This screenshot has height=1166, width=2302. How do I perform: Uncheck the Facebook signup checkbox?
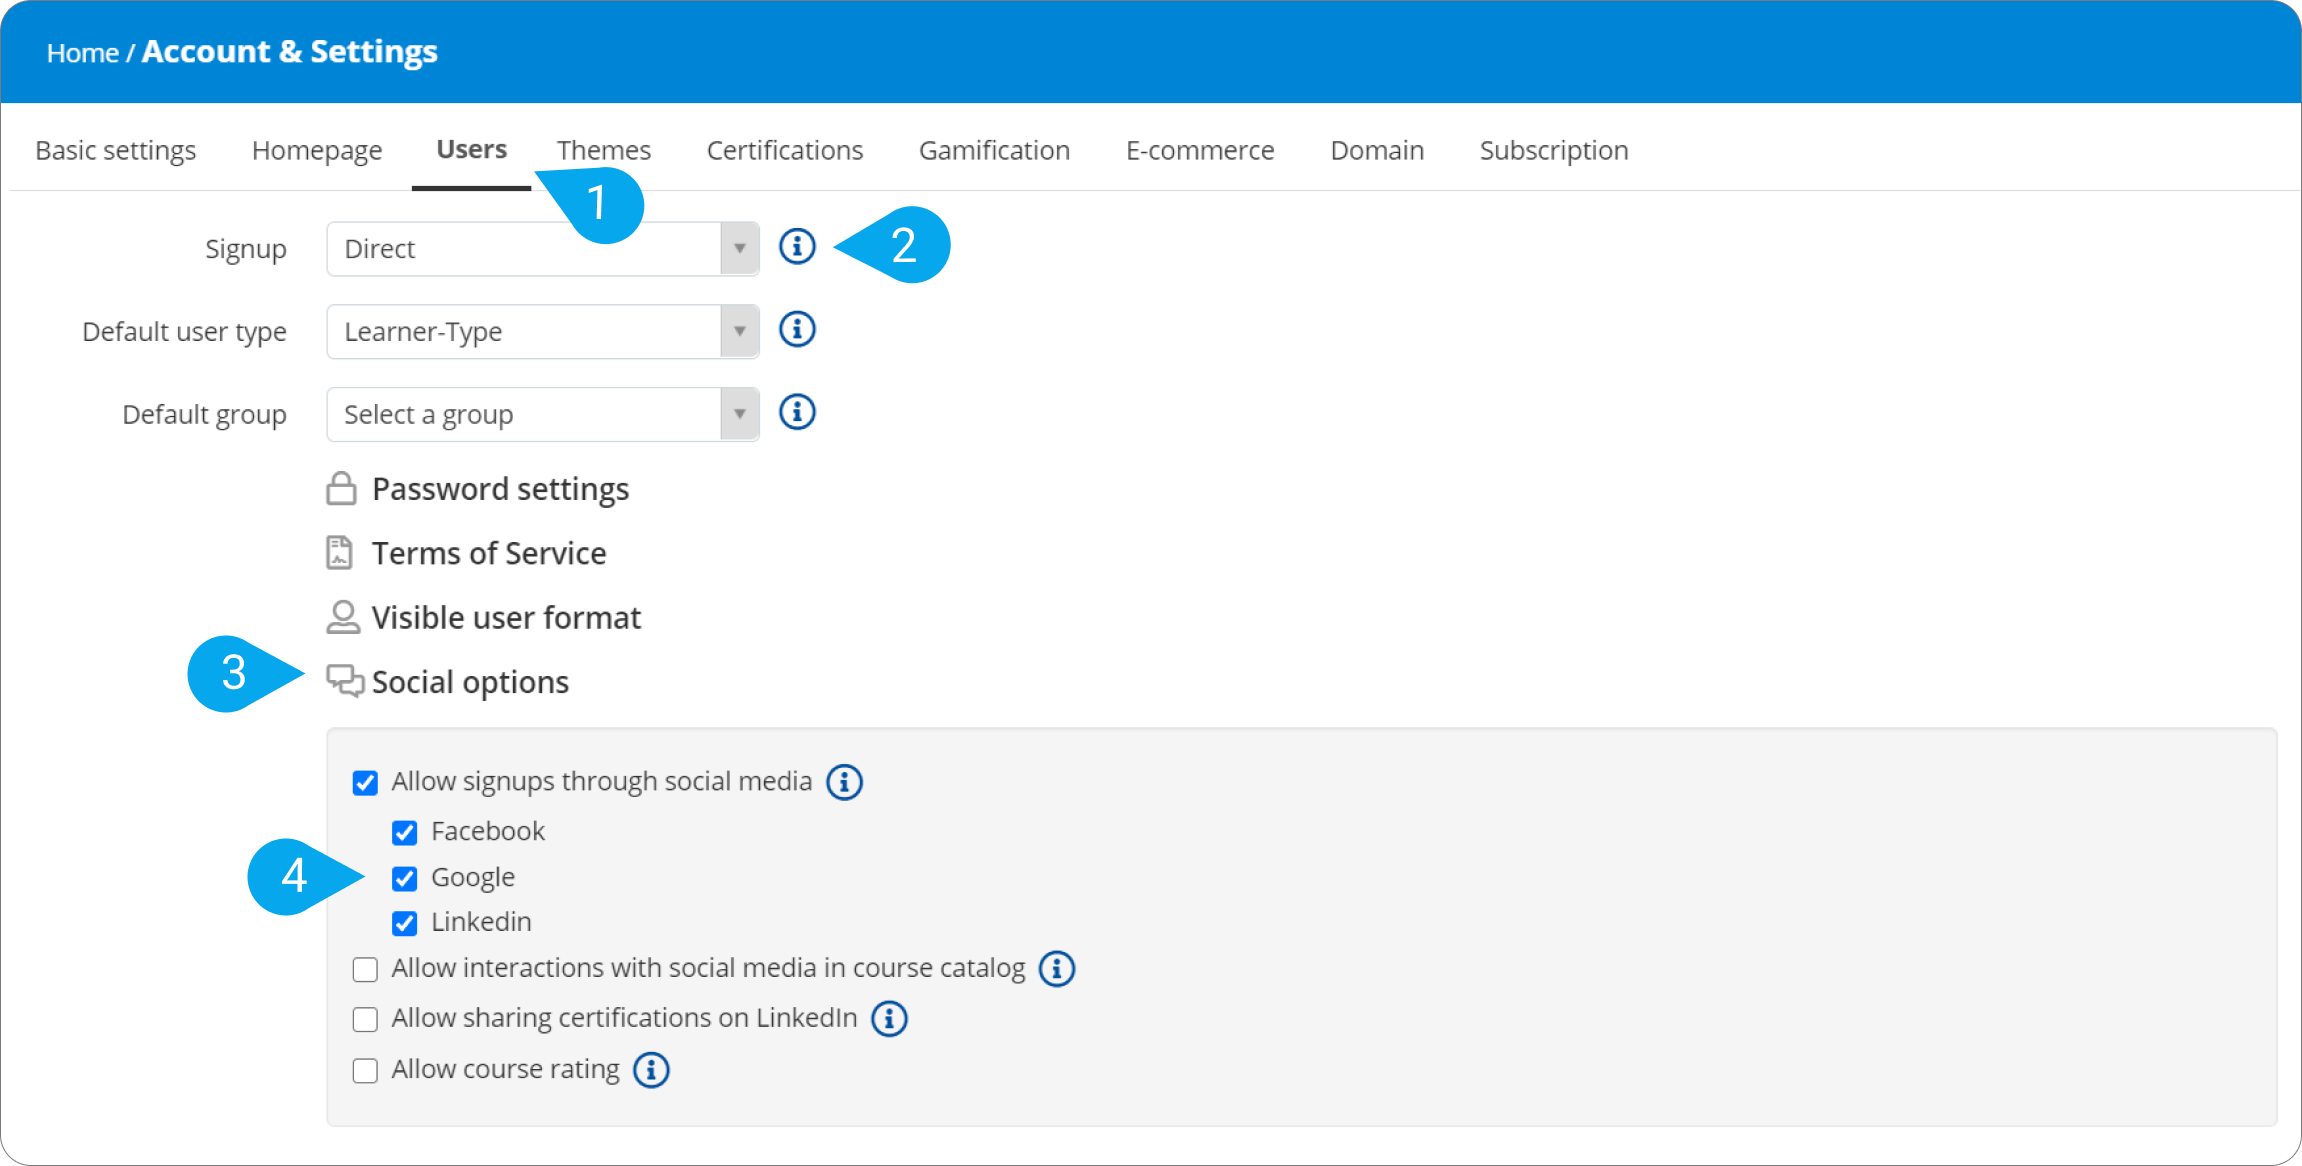[405, 832]
